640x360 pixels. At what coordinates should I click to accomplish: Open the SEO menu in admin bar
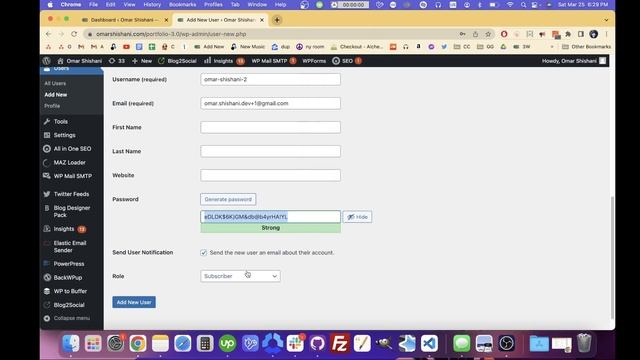pos(347,61)
